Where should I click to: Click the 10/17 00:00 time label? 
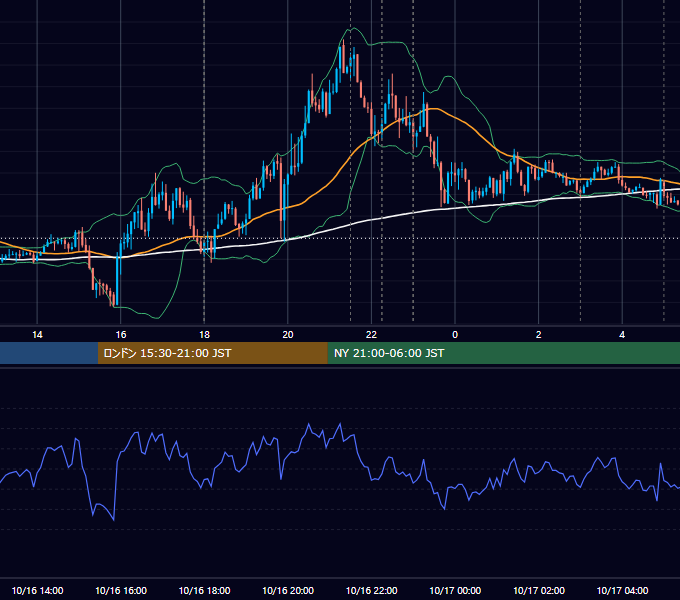pyautogui.click(x=455, y=590)
